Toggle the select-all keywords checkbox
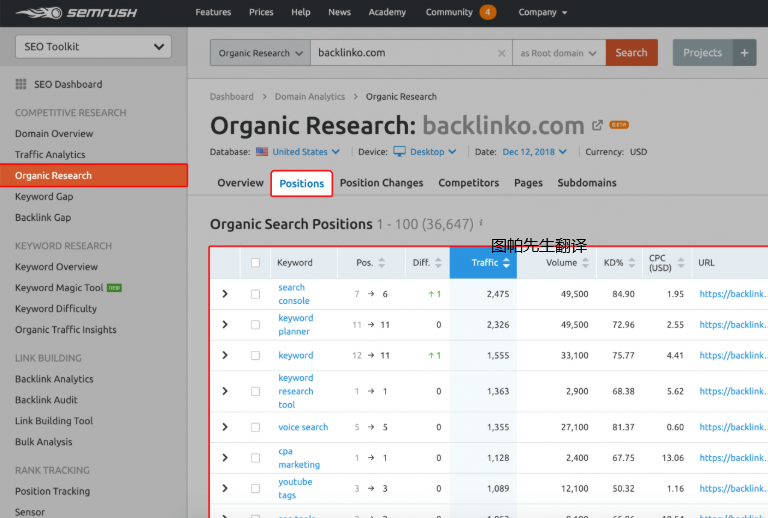 (x=255, y=263)
